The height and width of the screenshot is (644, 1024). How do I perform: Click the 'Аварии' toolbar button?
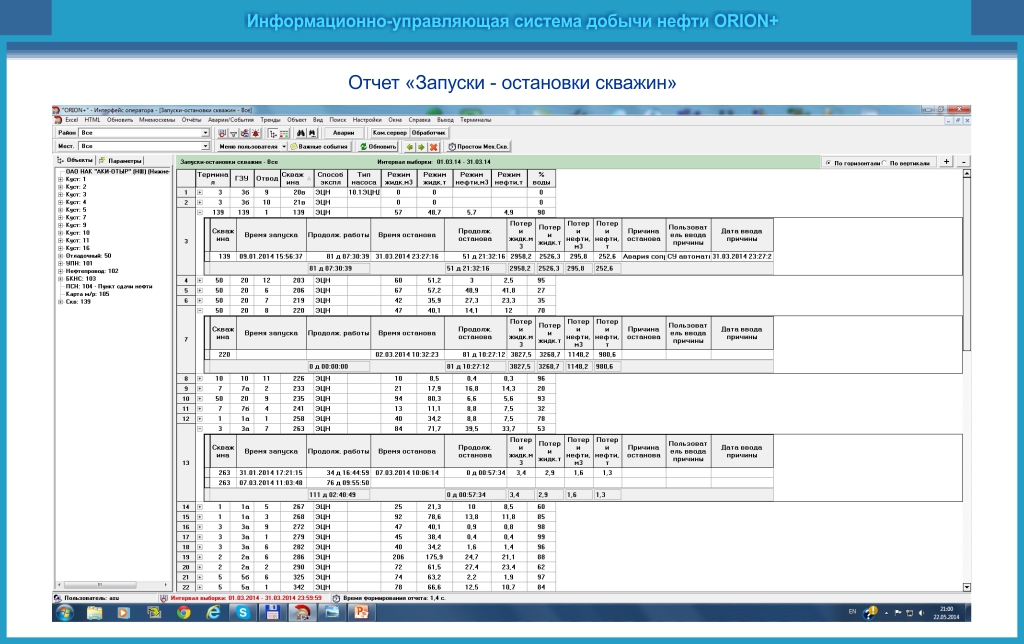pos(344,133)
